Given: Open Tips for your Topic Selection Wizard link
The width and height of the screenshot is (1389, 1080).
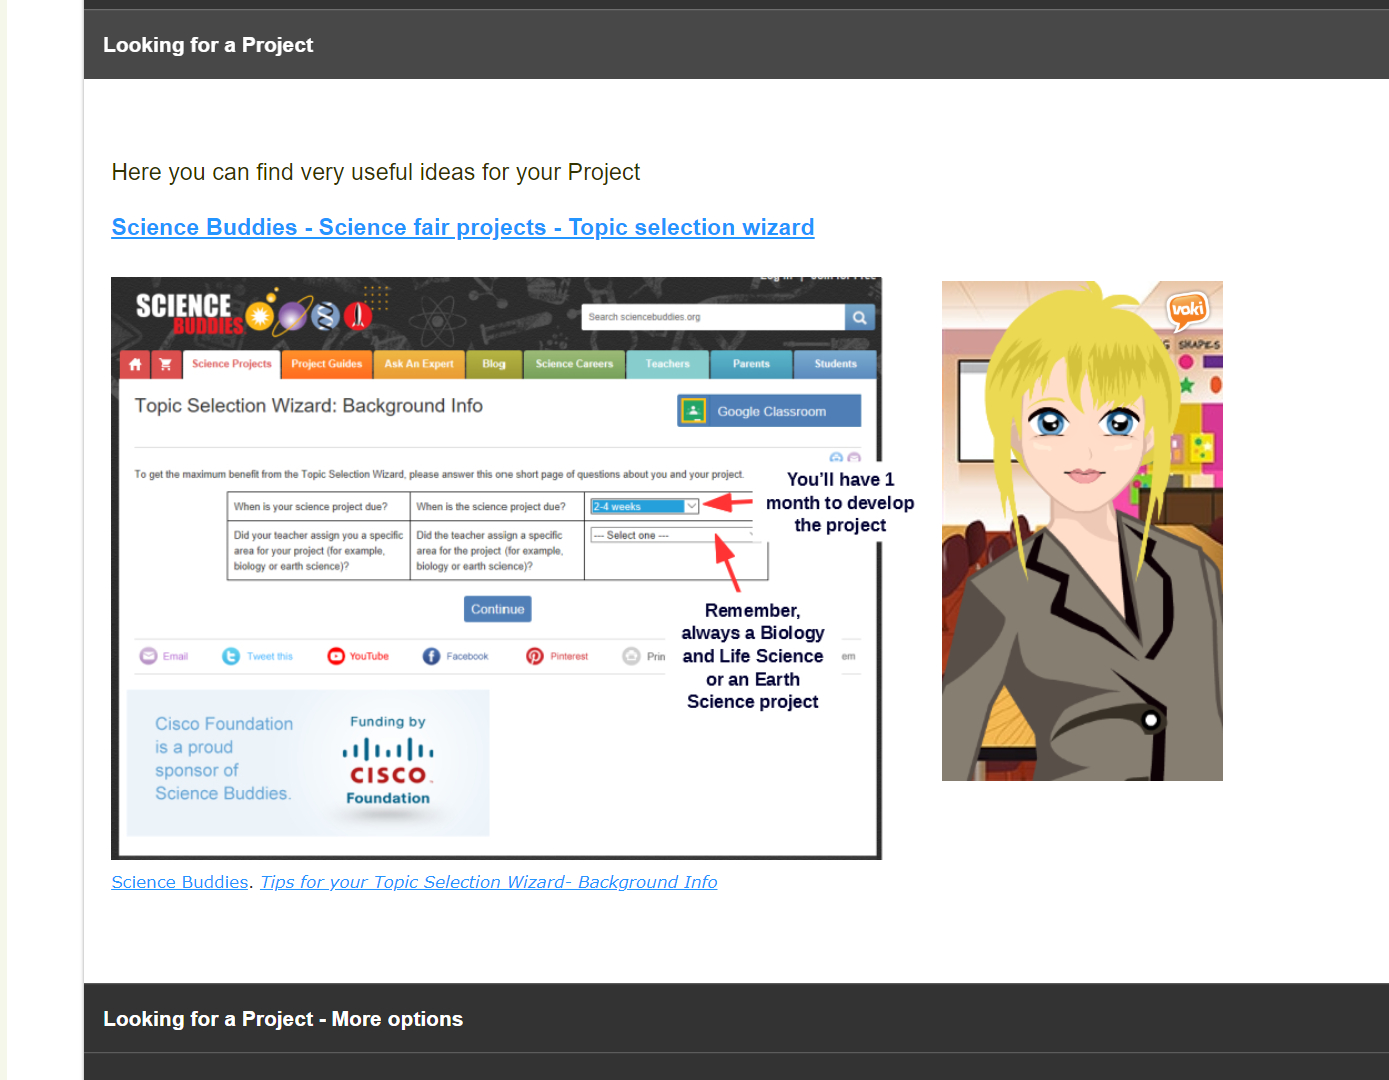Looking at the screenshot, I should click(x=489, y=882).
